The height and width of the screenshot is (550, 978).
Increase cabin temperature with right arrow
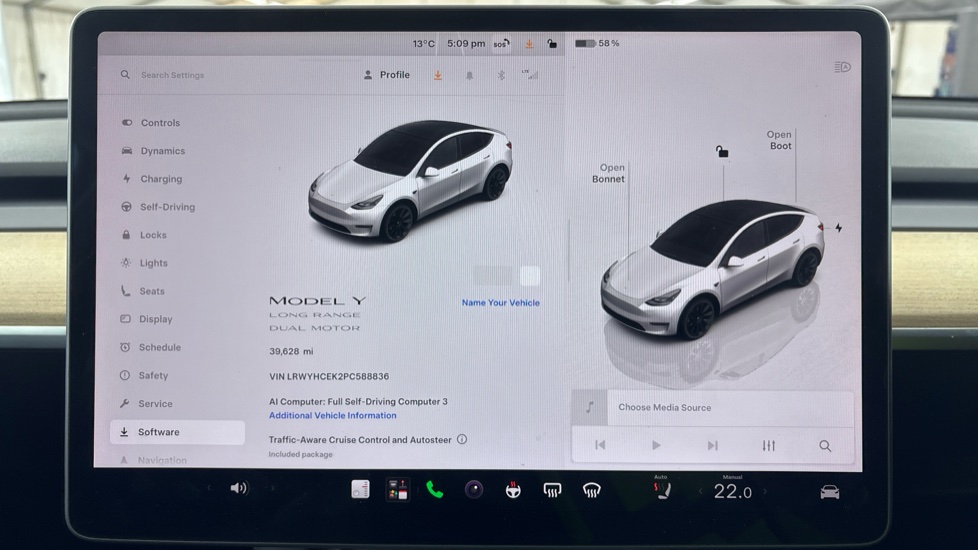(x=765, y=491)
